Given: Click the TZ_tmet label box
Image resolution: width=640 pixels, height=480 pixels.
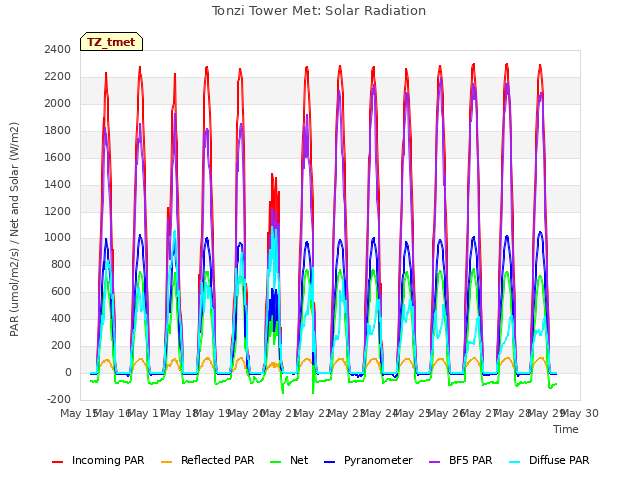Looking at the screenshot, I should [111, 42].
